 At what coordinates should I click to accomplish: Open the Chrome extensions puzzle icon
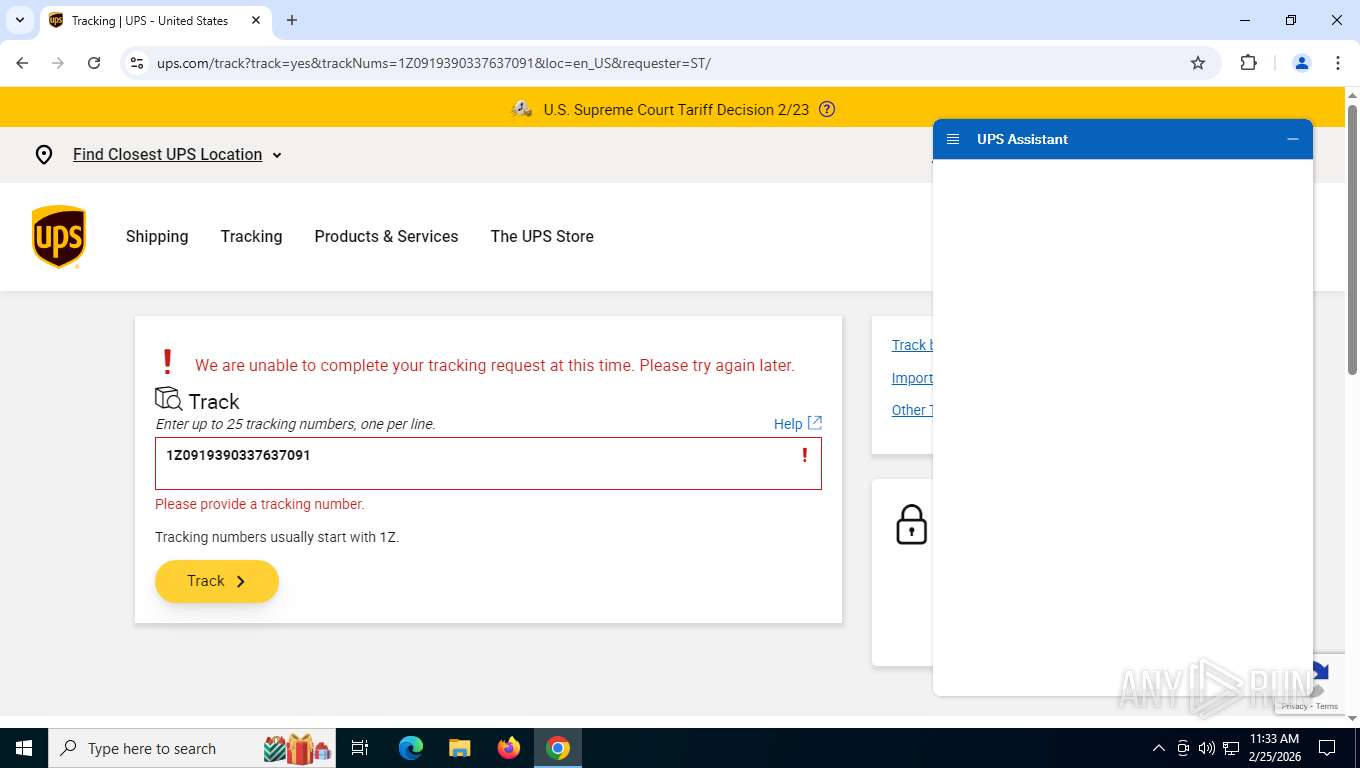click(x=1248, y=63)
